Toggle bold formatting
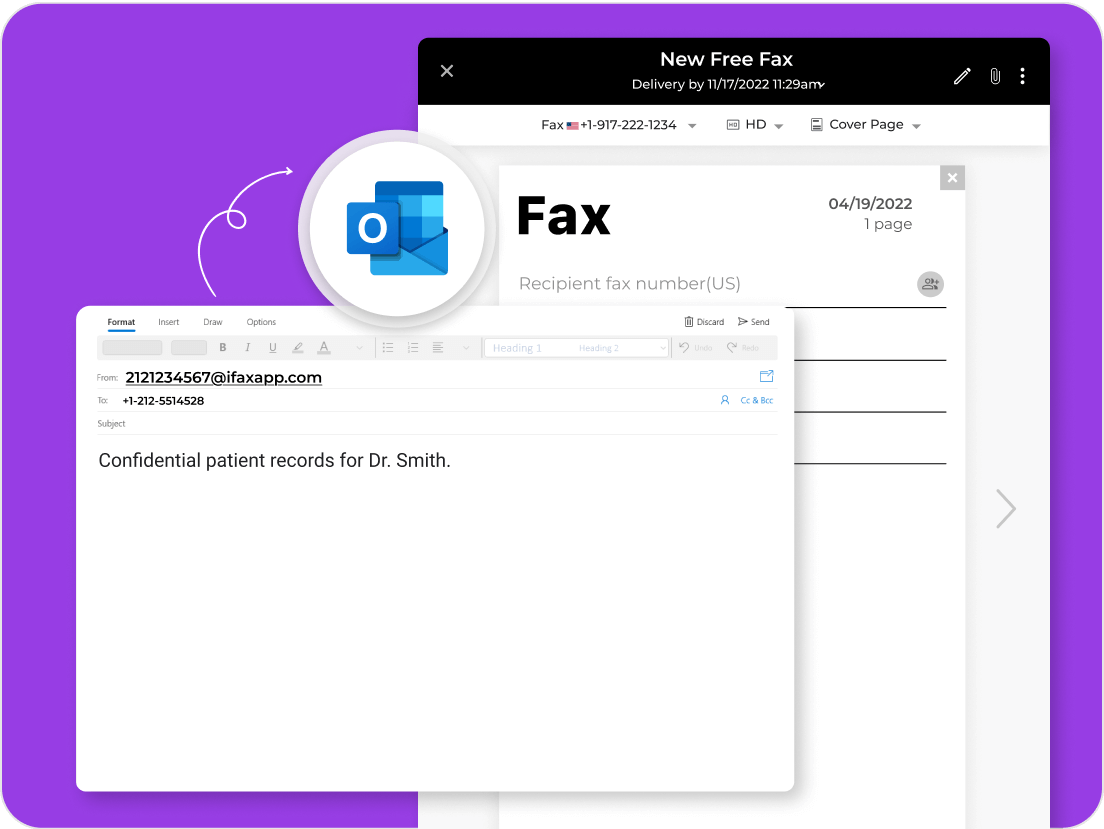 pyautogui.click(x=223, y=347)
